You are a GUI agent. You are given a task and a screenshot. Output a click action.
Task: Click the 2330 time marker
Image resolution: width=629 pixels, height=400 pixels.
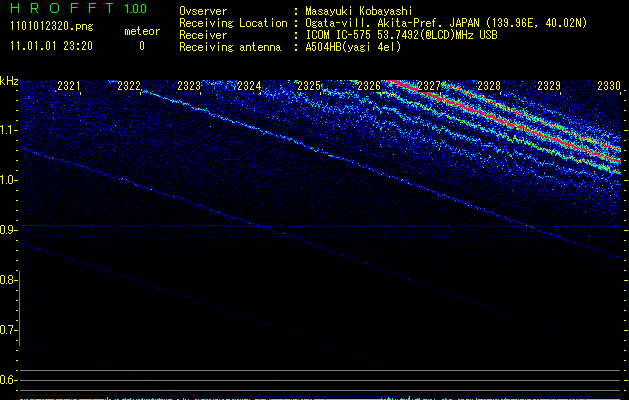click(609, 85)
